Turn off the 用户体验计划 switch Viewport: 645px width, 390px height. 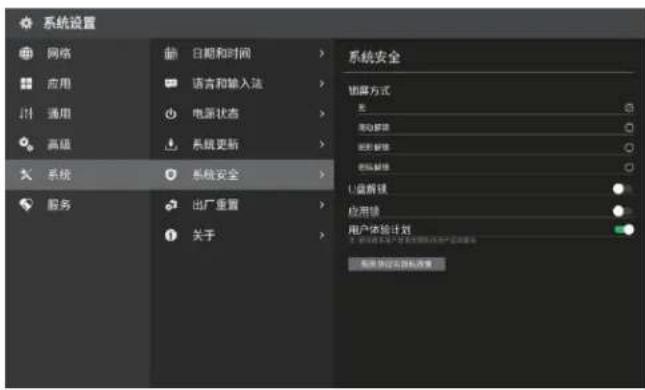coord(623,230)
